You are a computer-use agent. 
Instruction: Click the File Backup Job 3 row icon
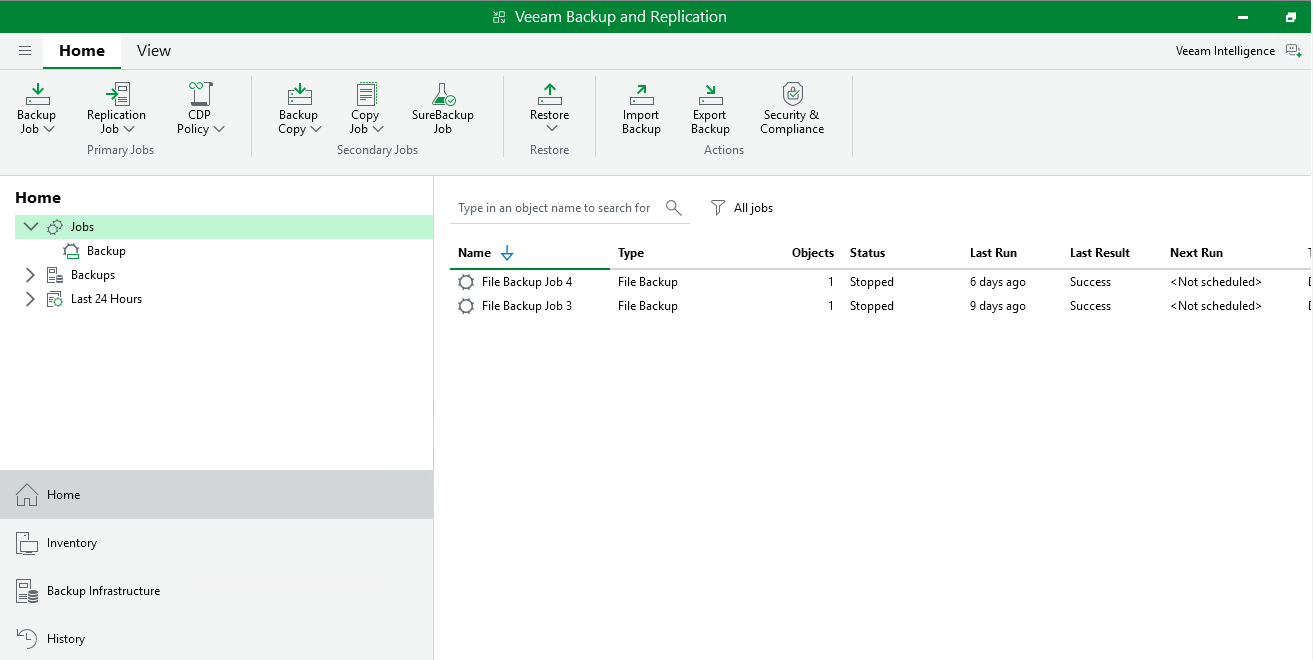pos(466,306)
